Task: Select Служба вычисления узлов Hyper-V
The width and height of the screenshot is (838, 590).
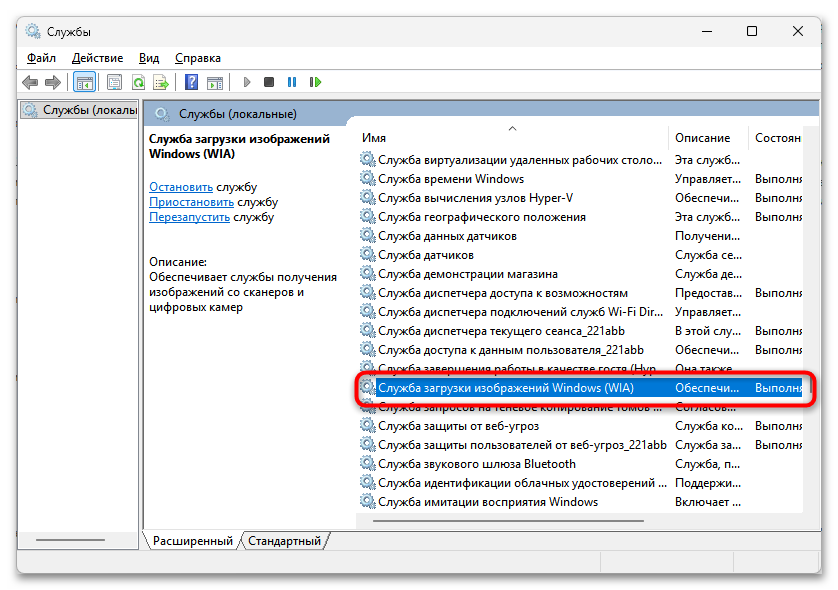Action: [580, 198]
